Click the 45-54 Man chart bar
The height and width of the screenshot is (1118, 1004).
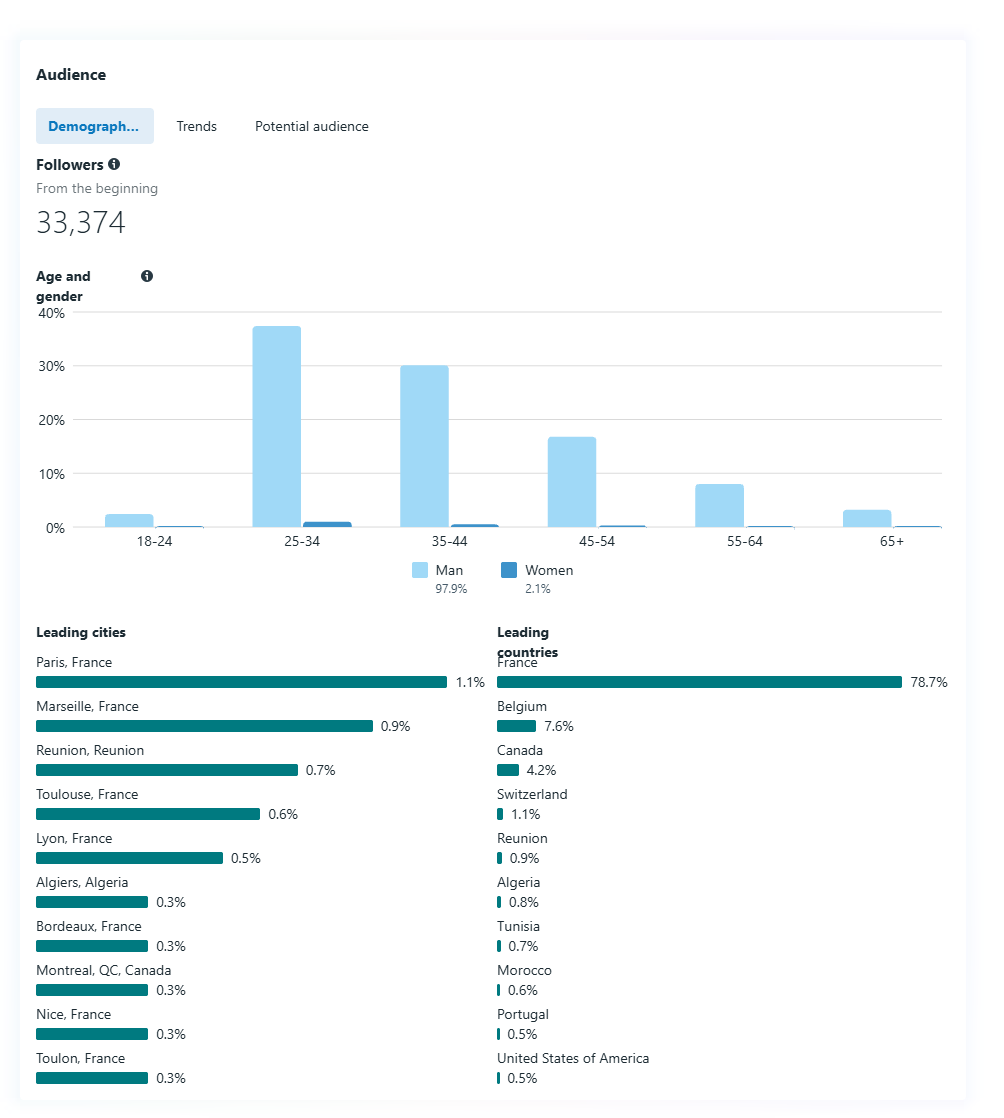(x=572, y=482)
